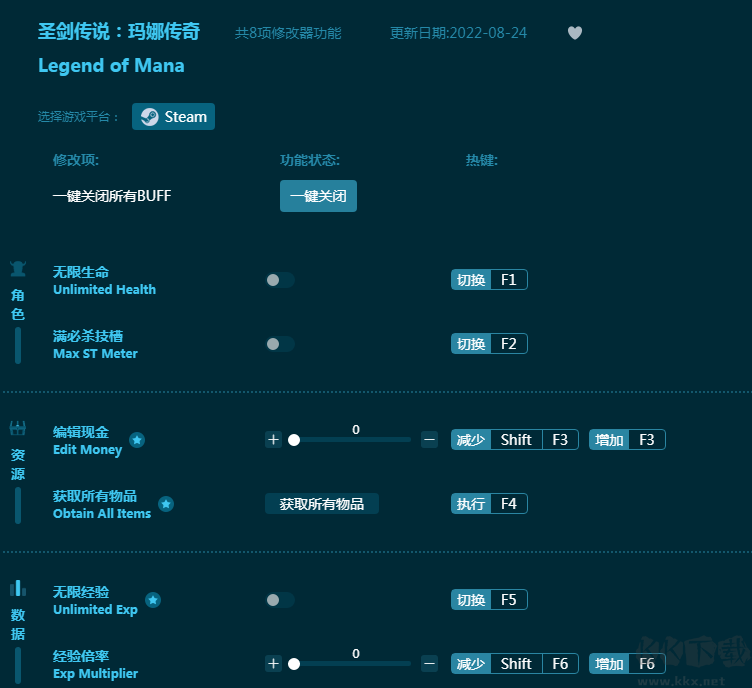Click the 一键关闭所有BUFF label

coord(112,196)
